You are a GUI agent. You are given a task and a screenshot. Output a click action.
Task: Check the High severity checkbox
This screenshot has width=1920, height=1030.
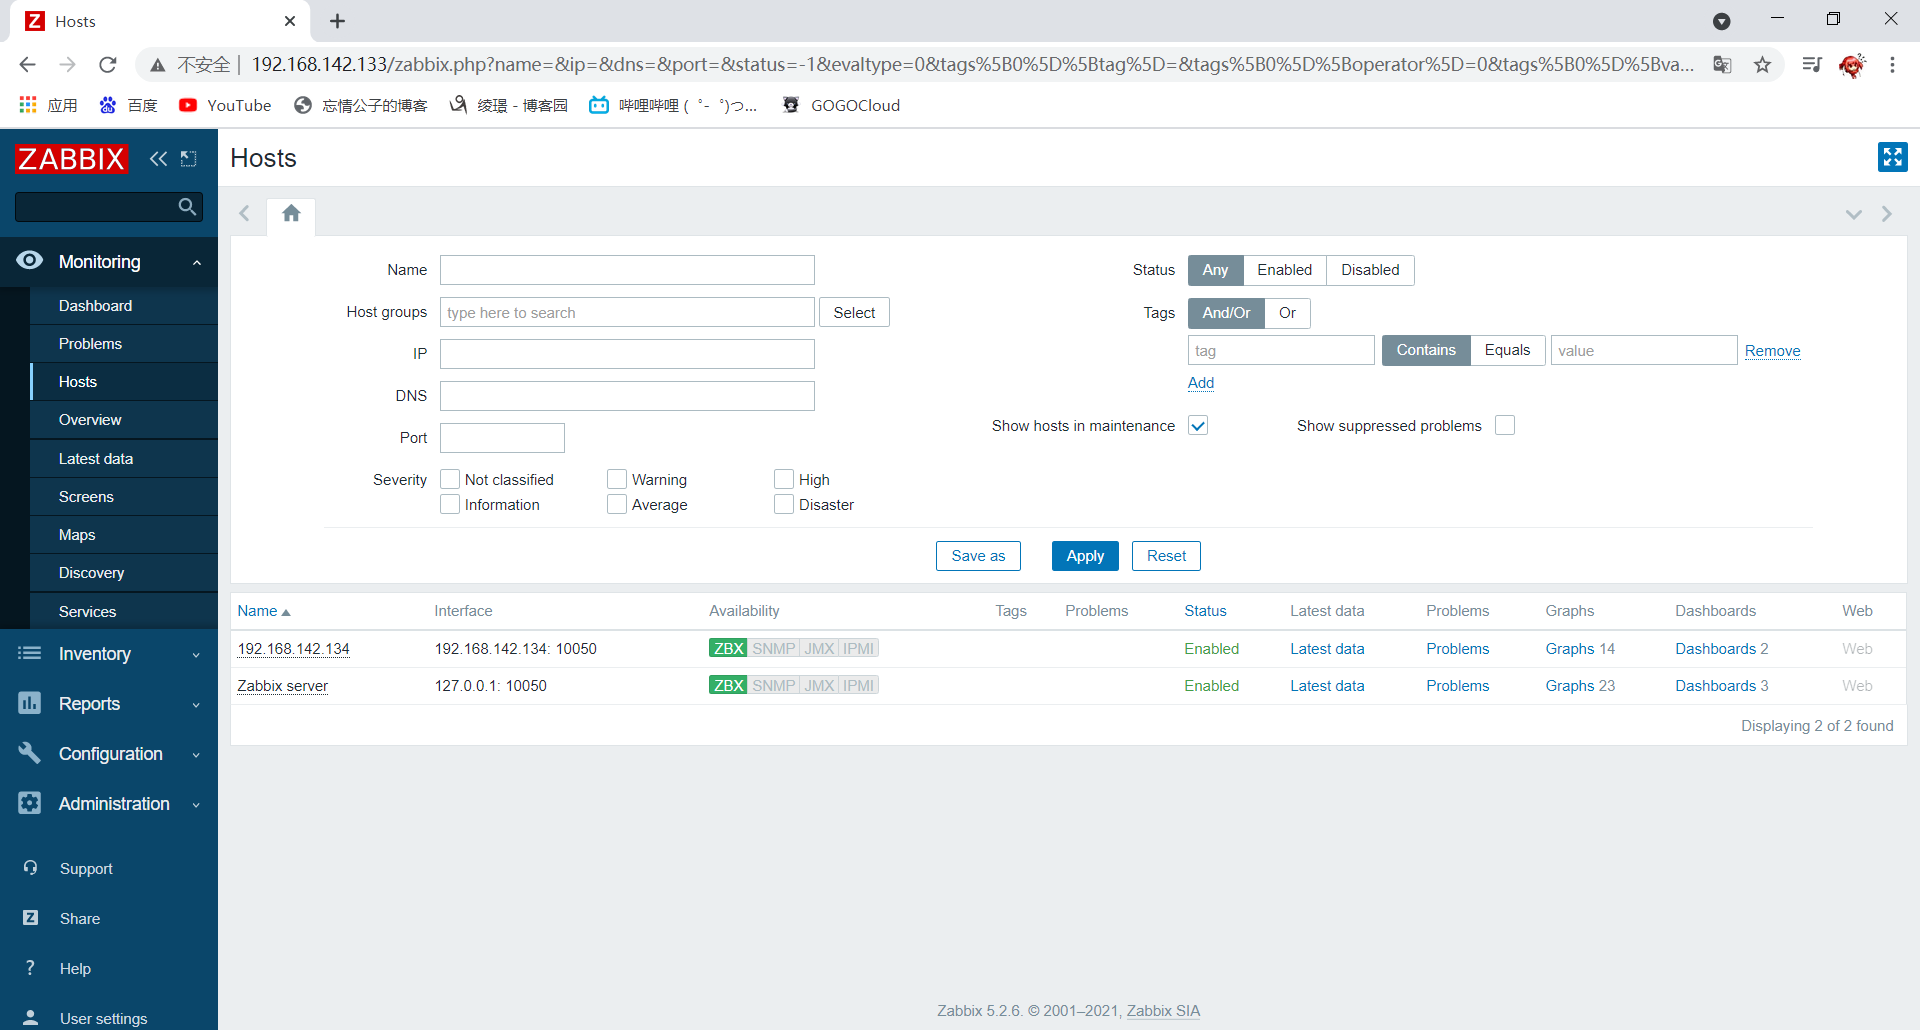coord(784,479)
